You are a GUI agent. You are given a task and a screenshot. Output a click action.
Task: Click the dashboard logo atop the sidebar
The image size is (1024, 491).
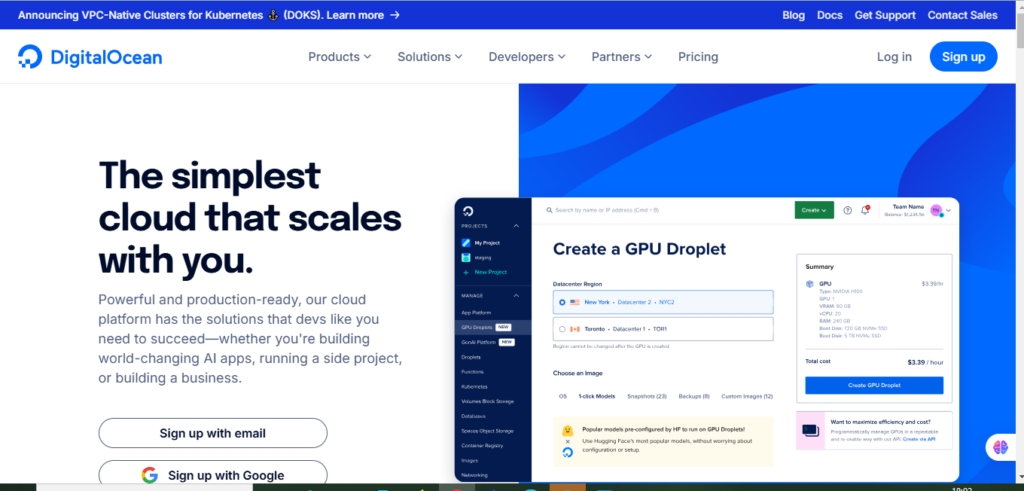(x=466, y=211)
